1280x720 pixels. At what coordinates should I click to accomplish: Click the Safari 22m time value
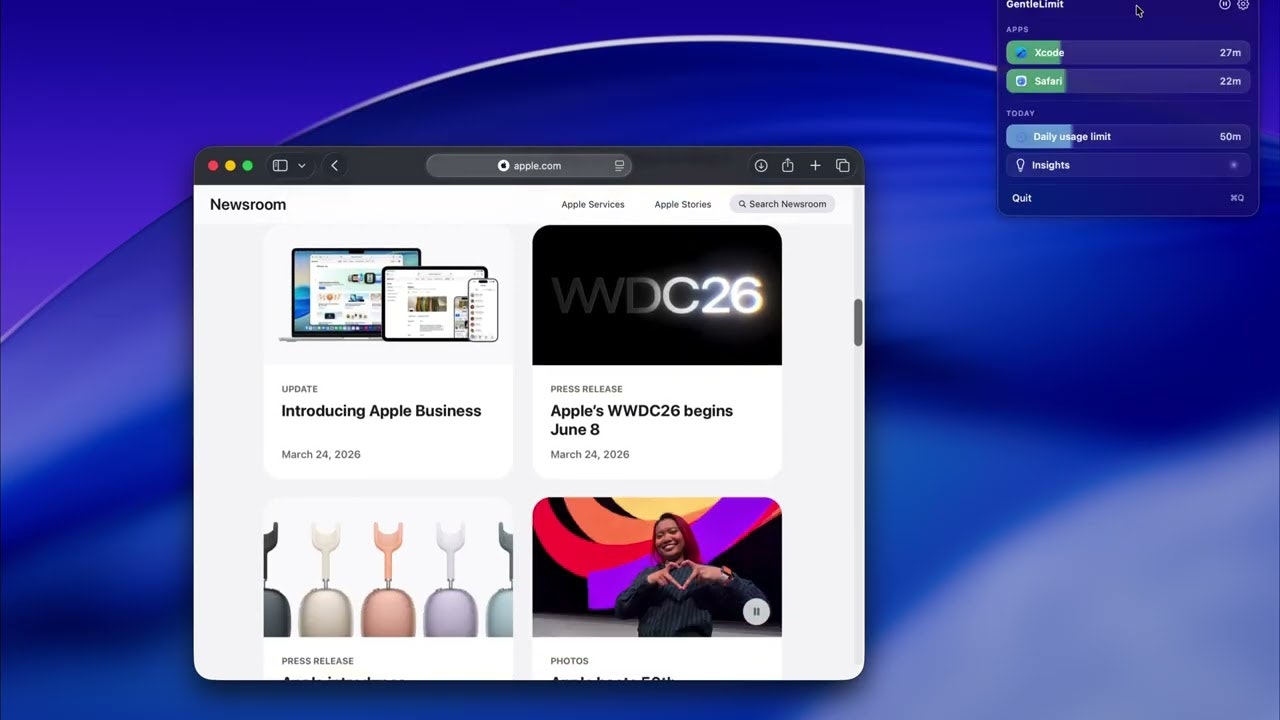click(1230, 81)
